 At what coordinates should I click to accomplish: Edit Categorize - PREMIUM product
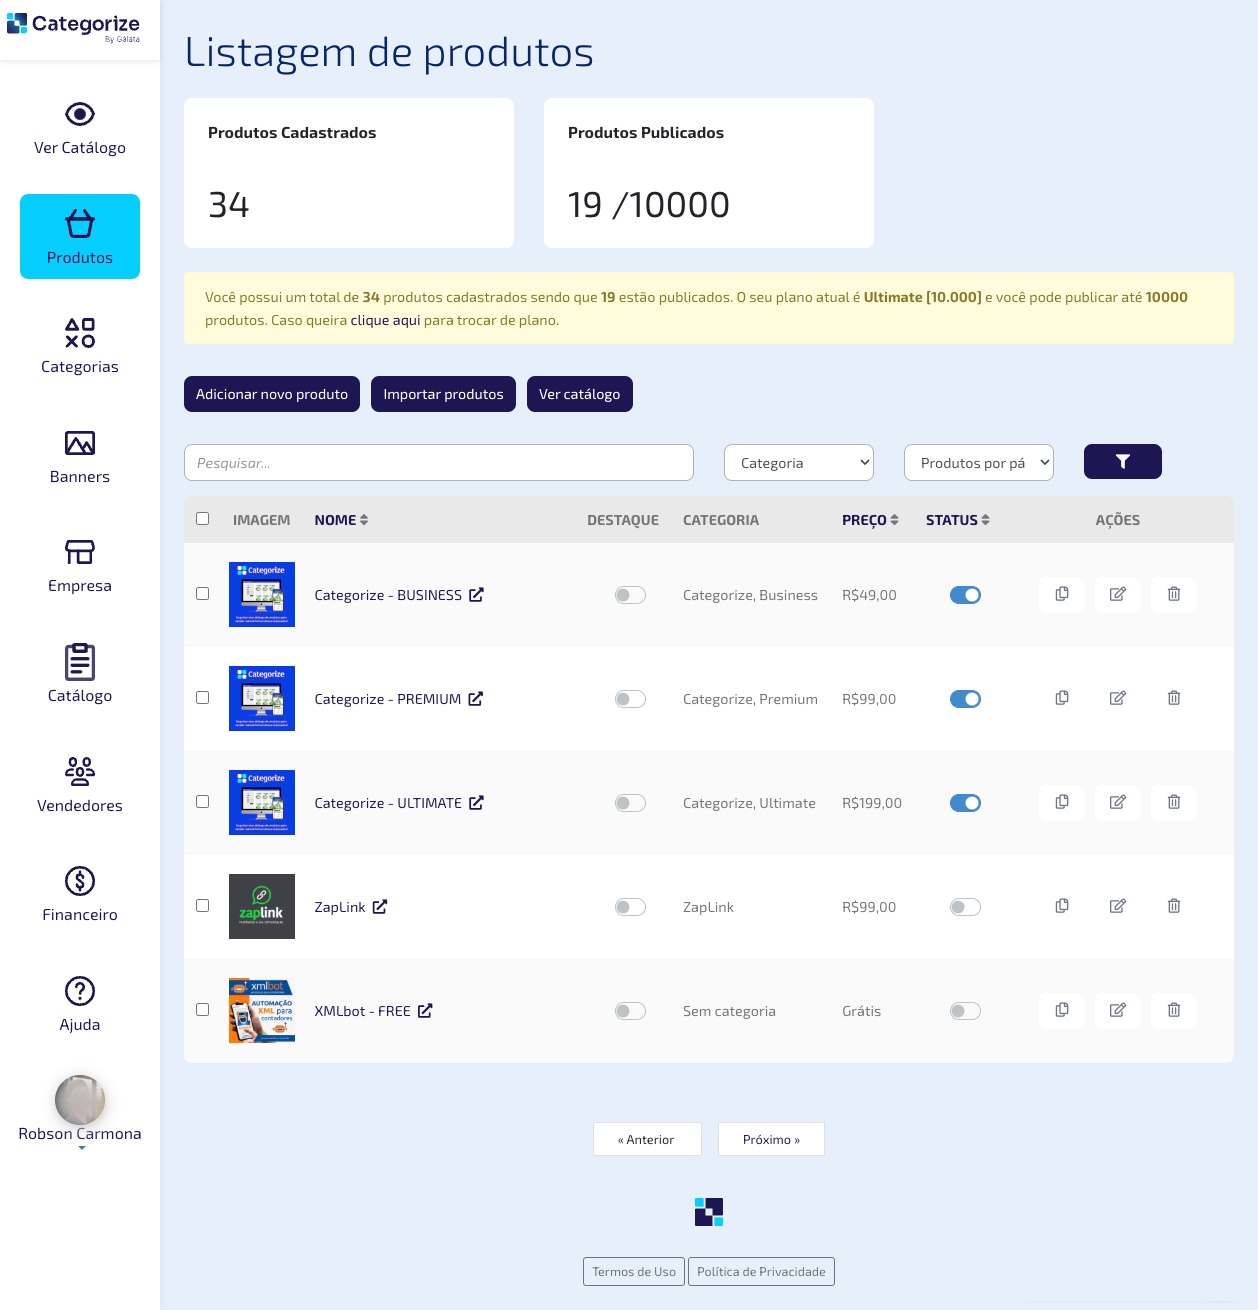pyautogui.click(x=1118, y=698)
